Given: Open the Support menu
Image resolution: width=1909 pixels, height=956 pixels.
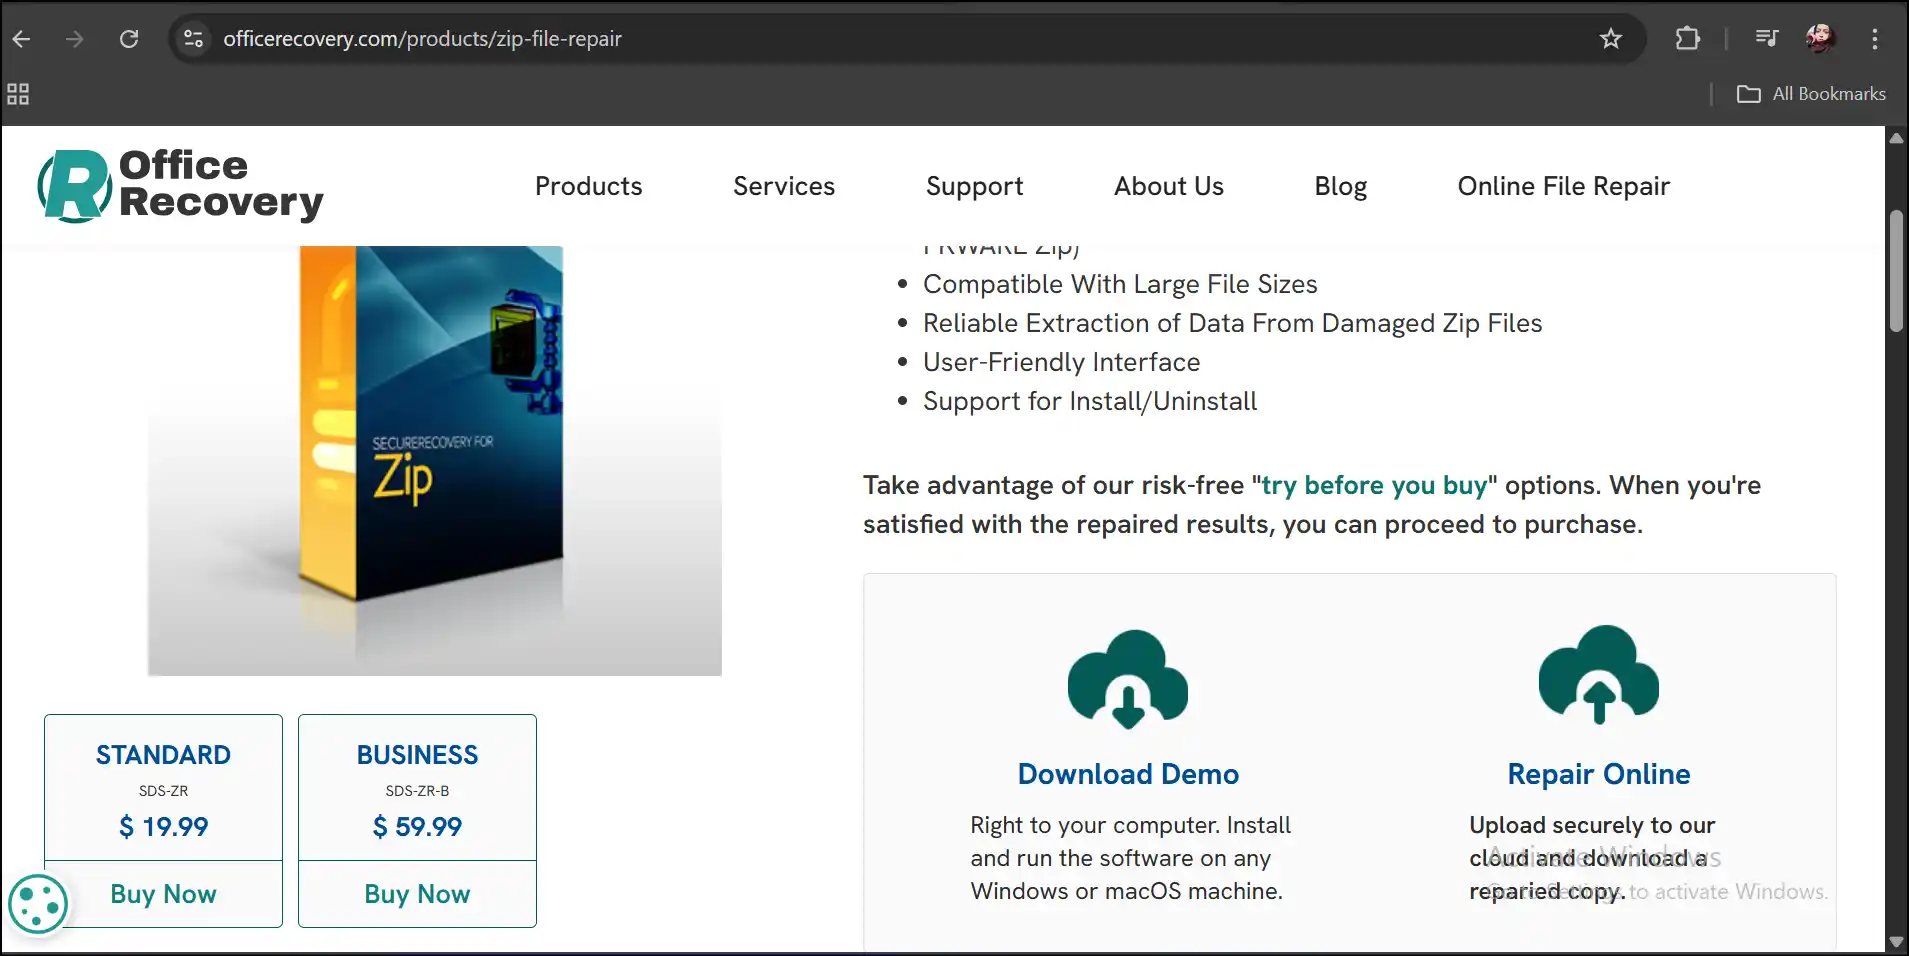Looking at the screenshot, I should point(975,187).
